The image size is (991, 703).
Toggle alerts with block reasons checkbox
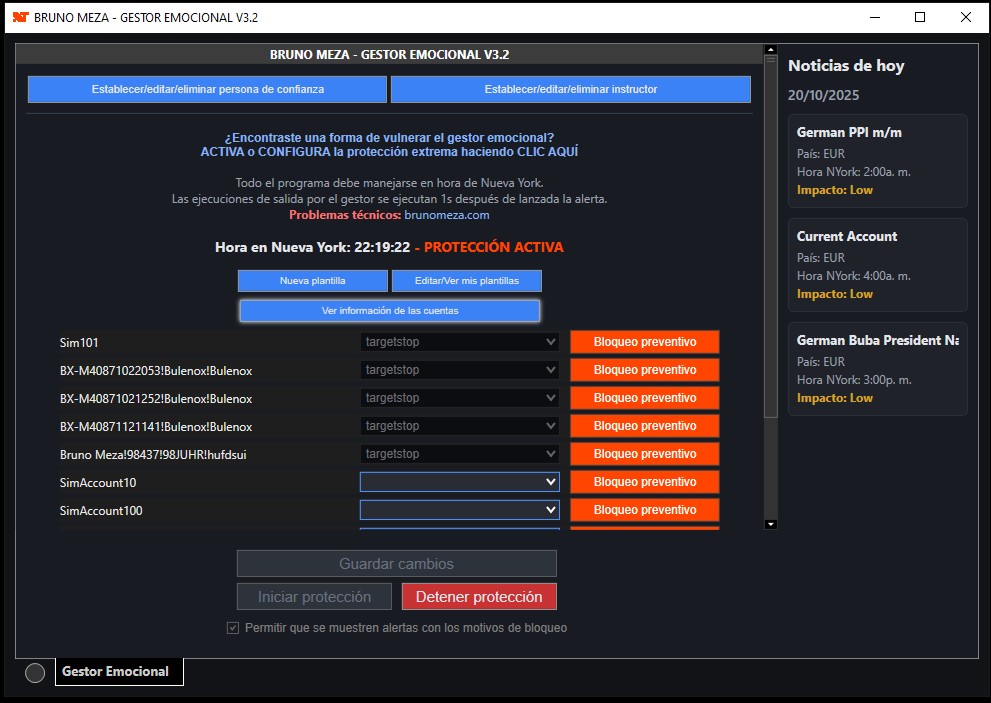(x=233, y=628)
